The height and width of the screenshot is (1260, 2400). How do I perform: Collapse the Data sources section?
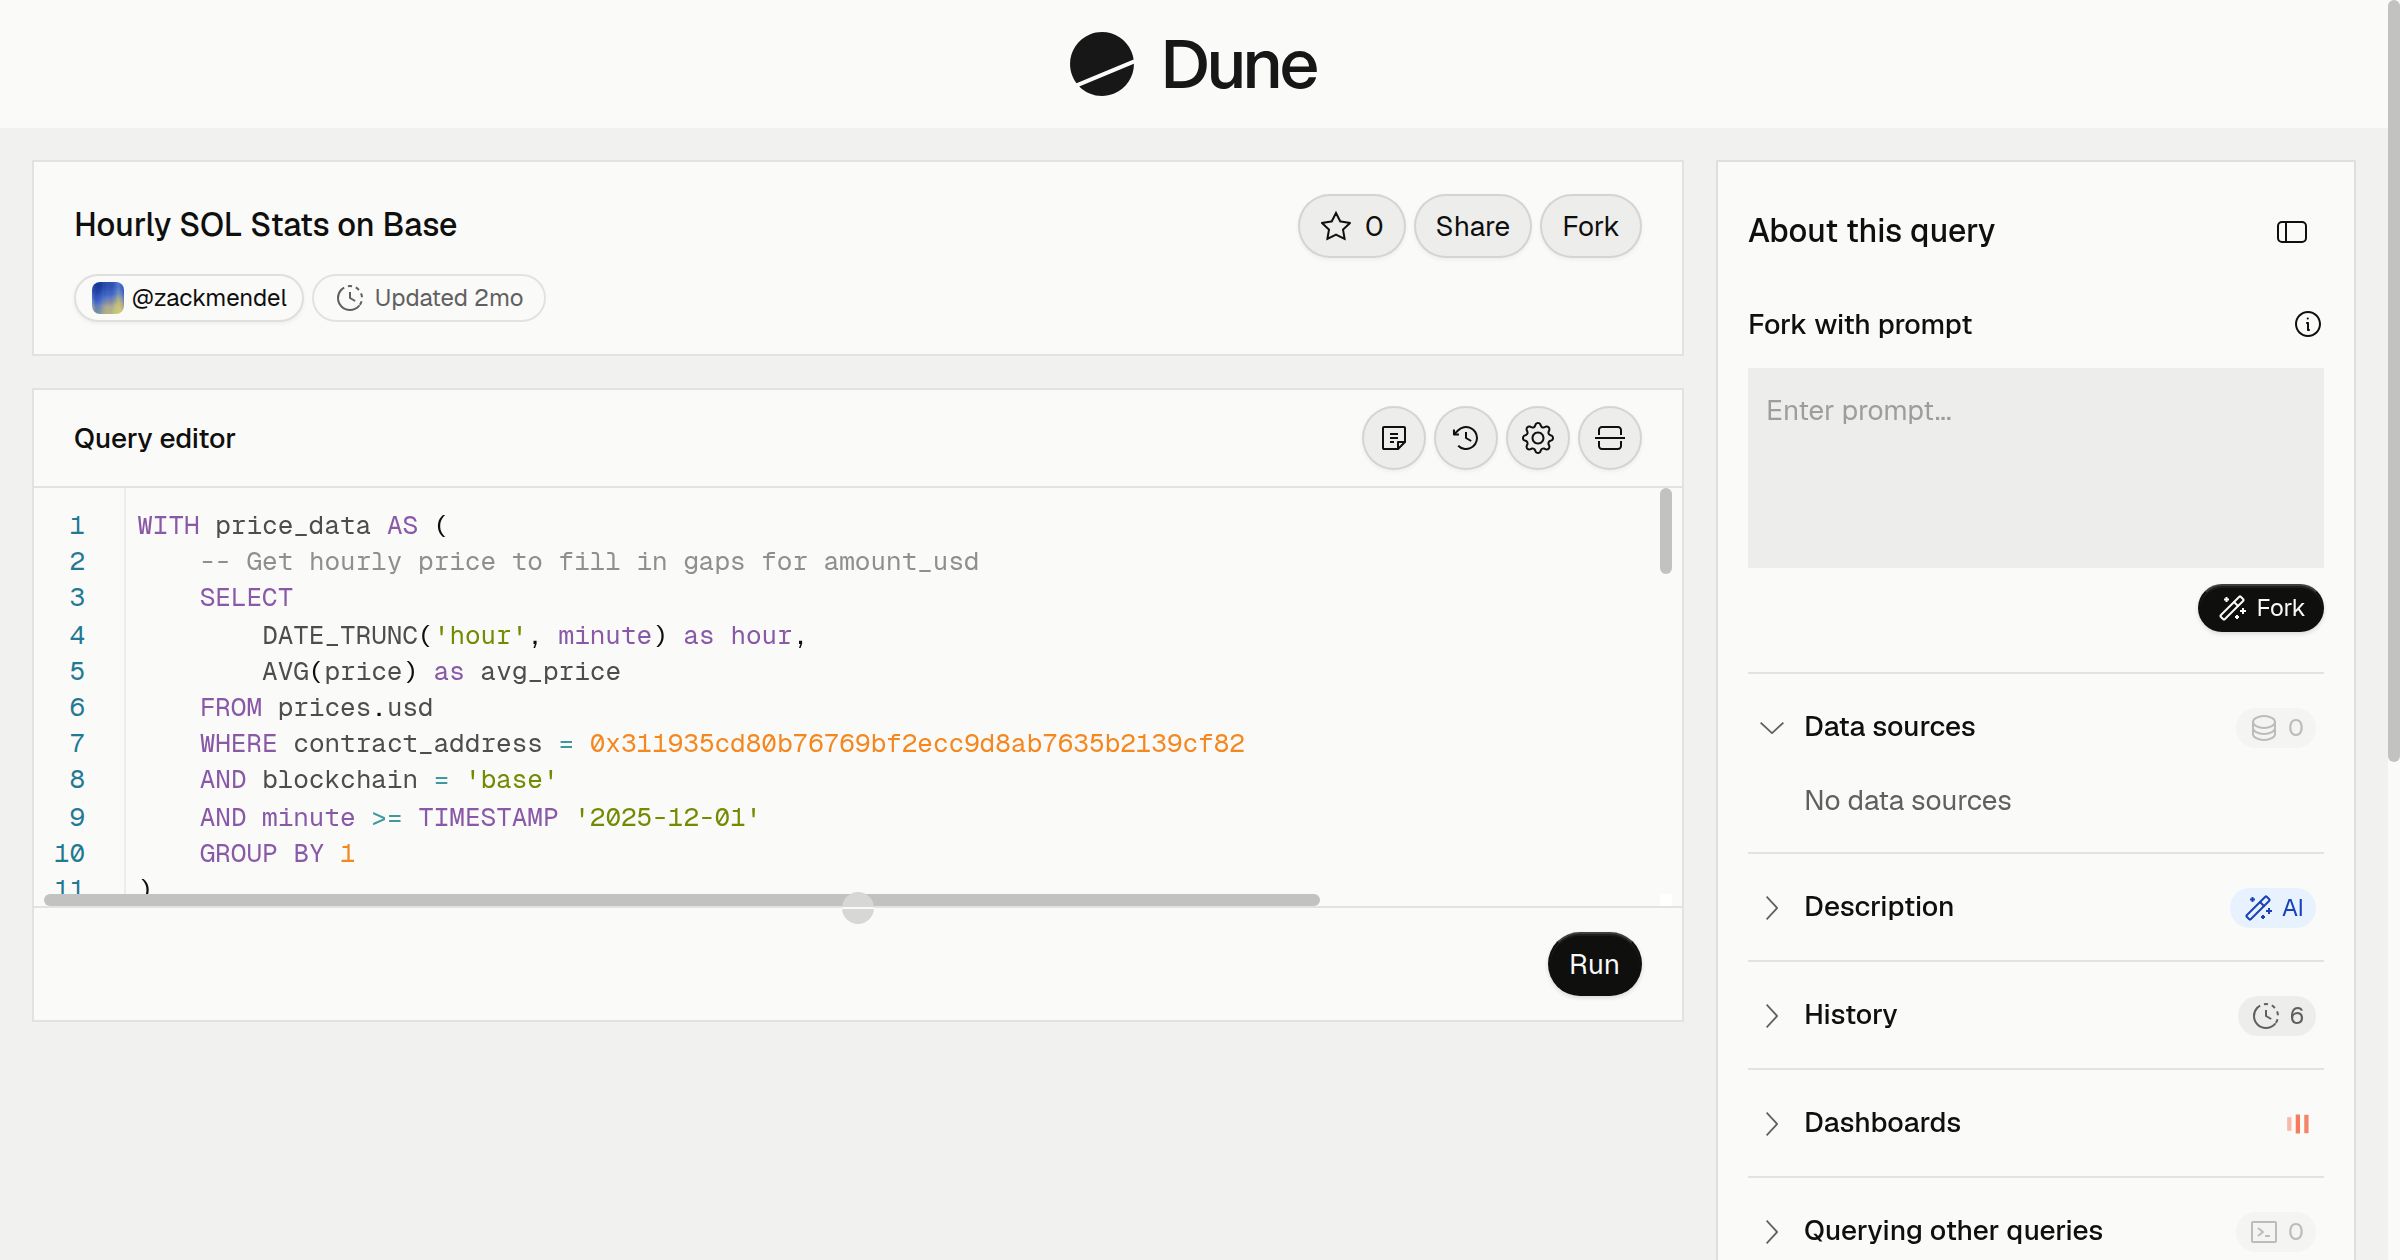click(x=1771, y=727)
